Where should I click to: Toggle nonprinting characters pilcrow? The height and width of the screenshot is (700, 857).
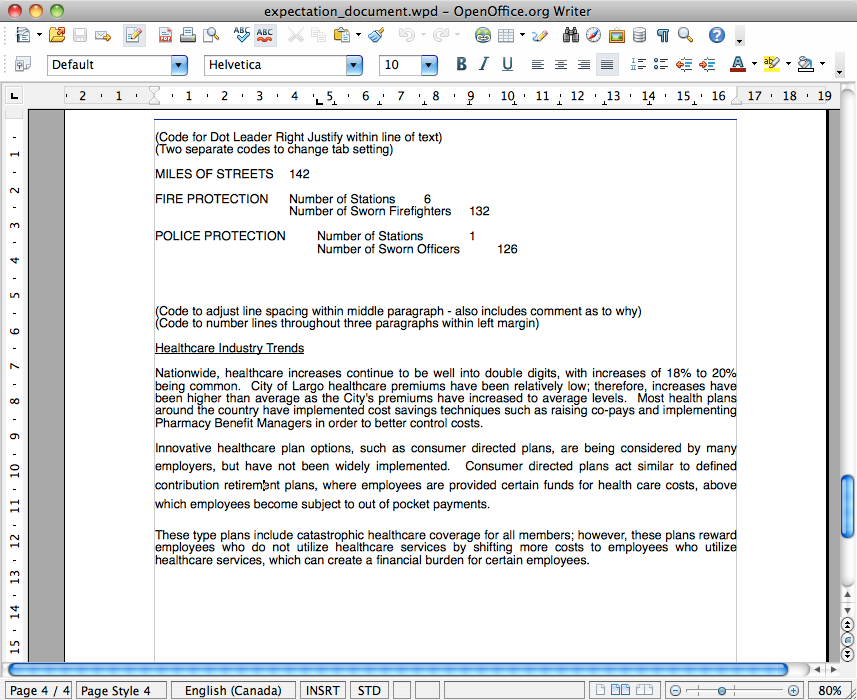click(662, 36)
